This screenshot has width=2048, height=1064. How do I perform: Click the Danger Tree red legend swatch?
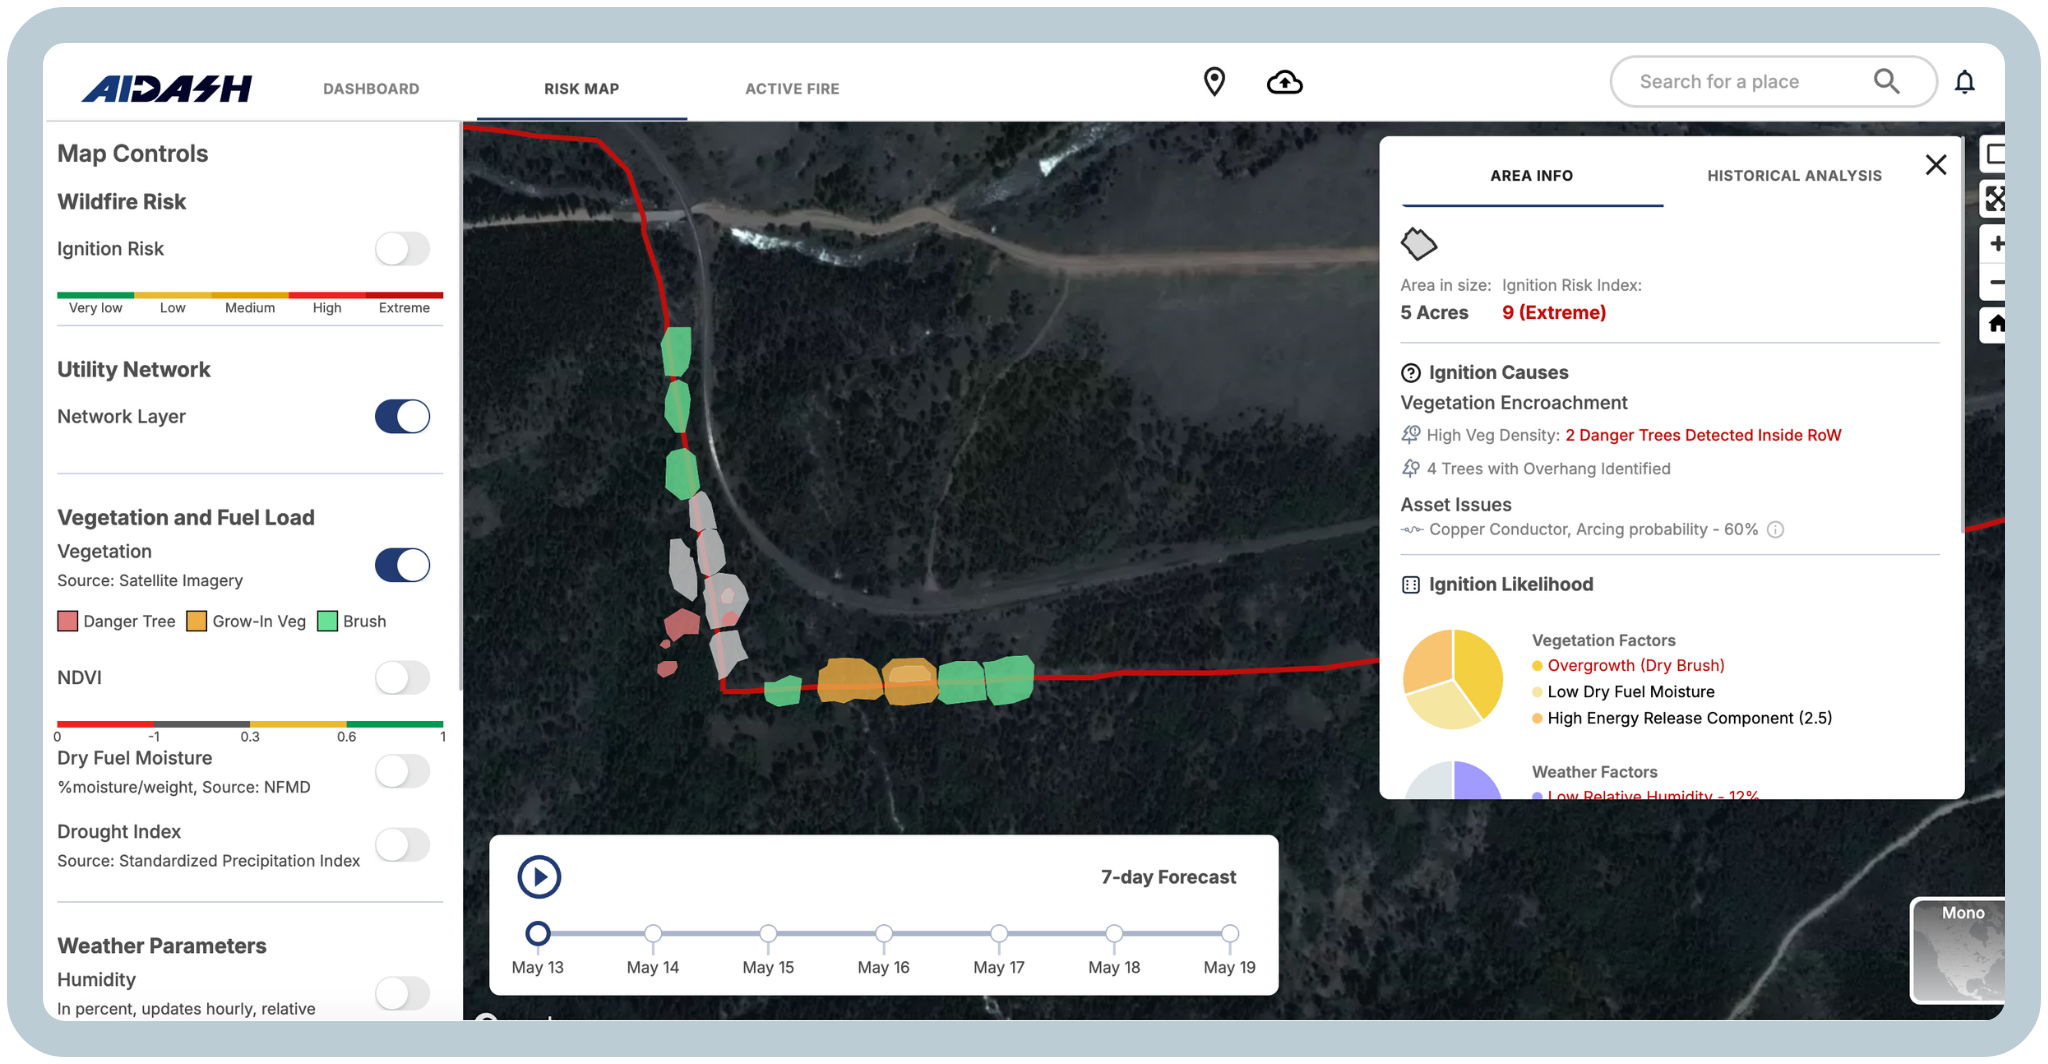pyautogui.click(x=68, y=622)
